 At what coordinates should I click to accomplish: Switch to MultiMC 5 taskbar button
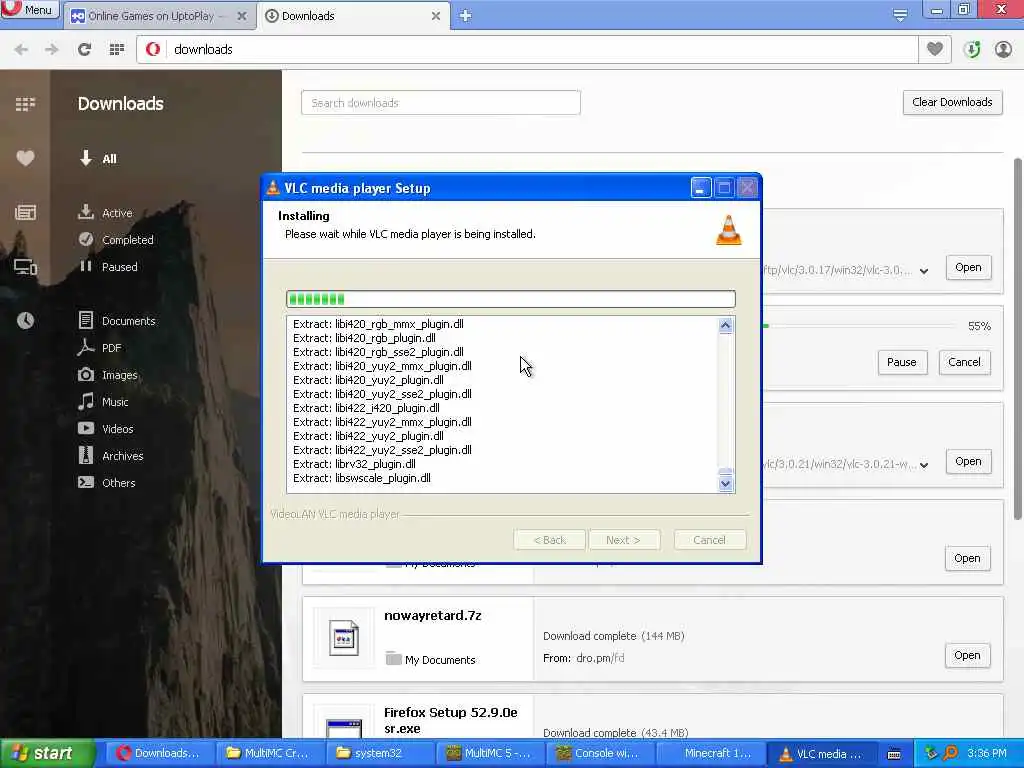pos(488,754)
